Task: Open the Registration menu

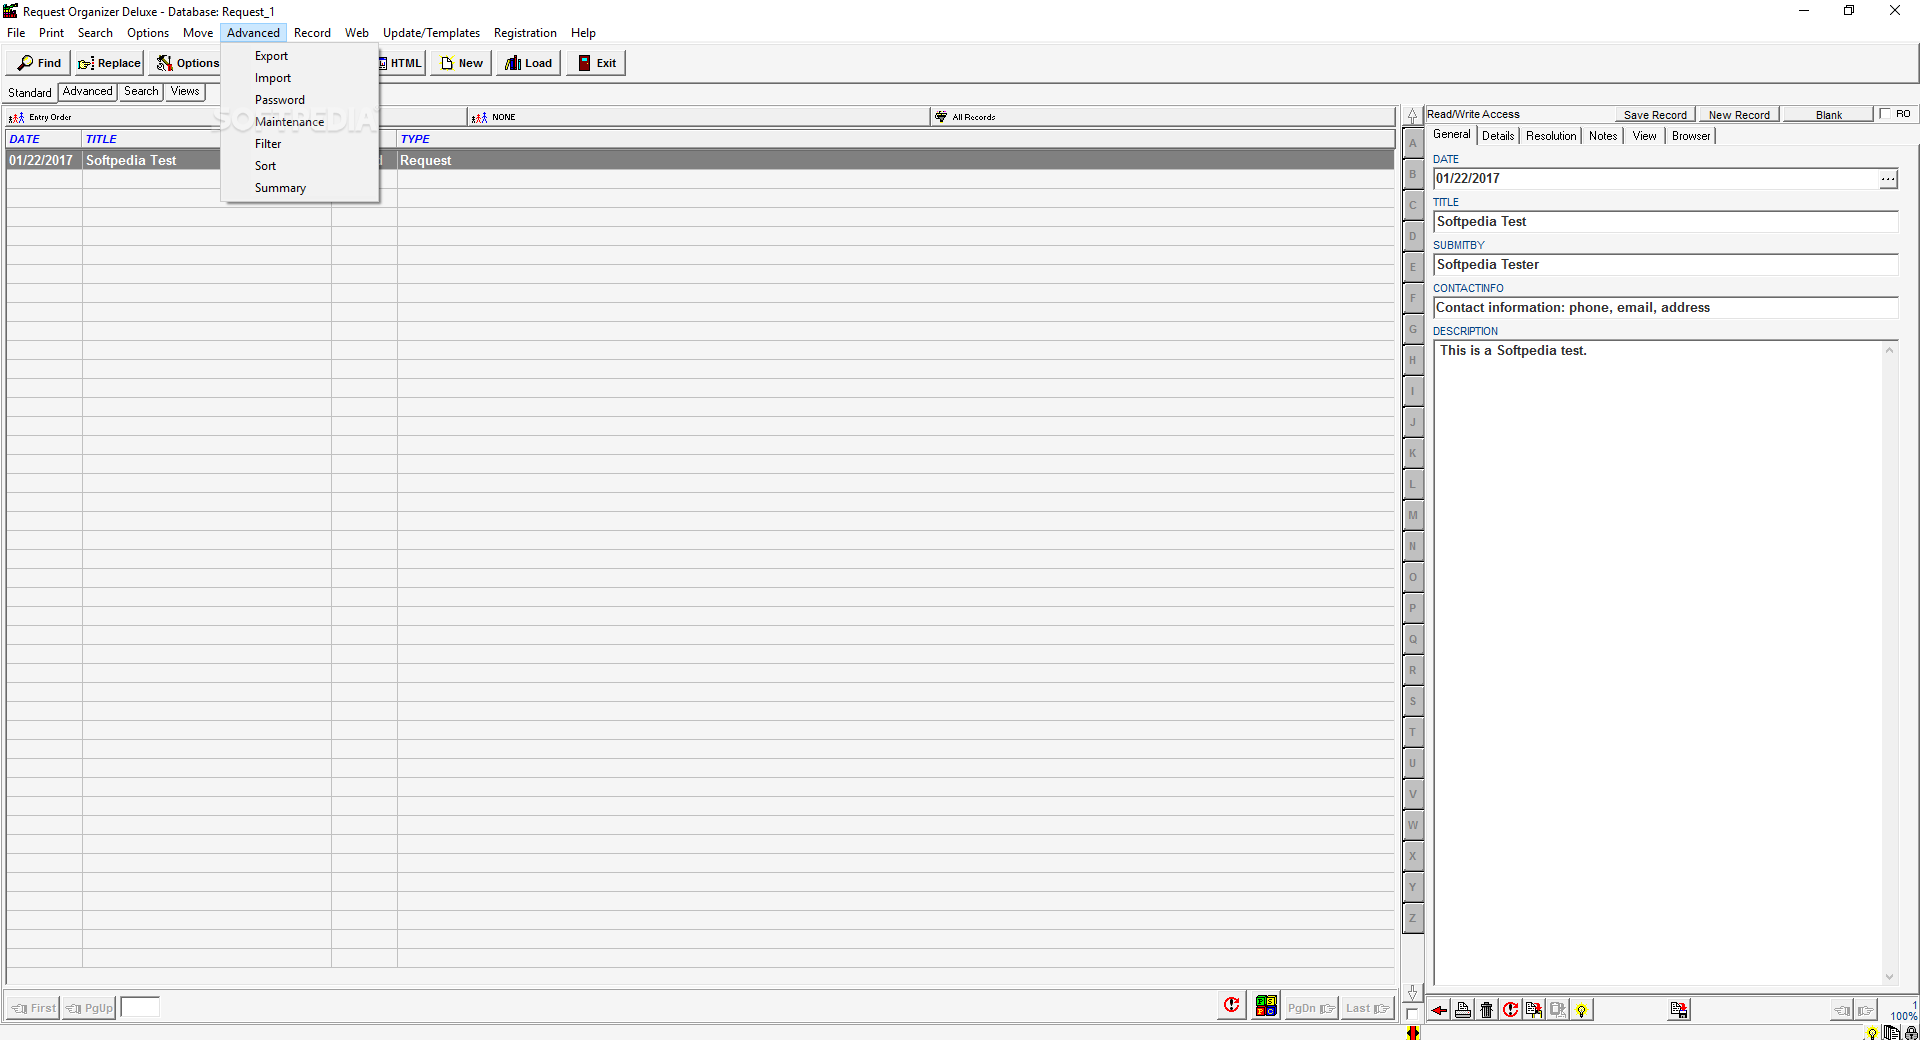Action: point(525,33)
